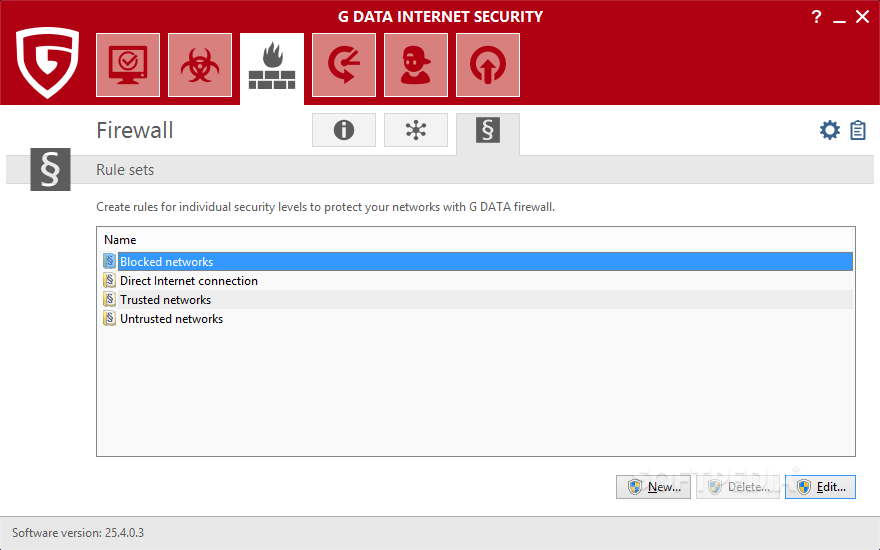
Task: Open the virus protection biohazard icon
Action: coord(200,65)
